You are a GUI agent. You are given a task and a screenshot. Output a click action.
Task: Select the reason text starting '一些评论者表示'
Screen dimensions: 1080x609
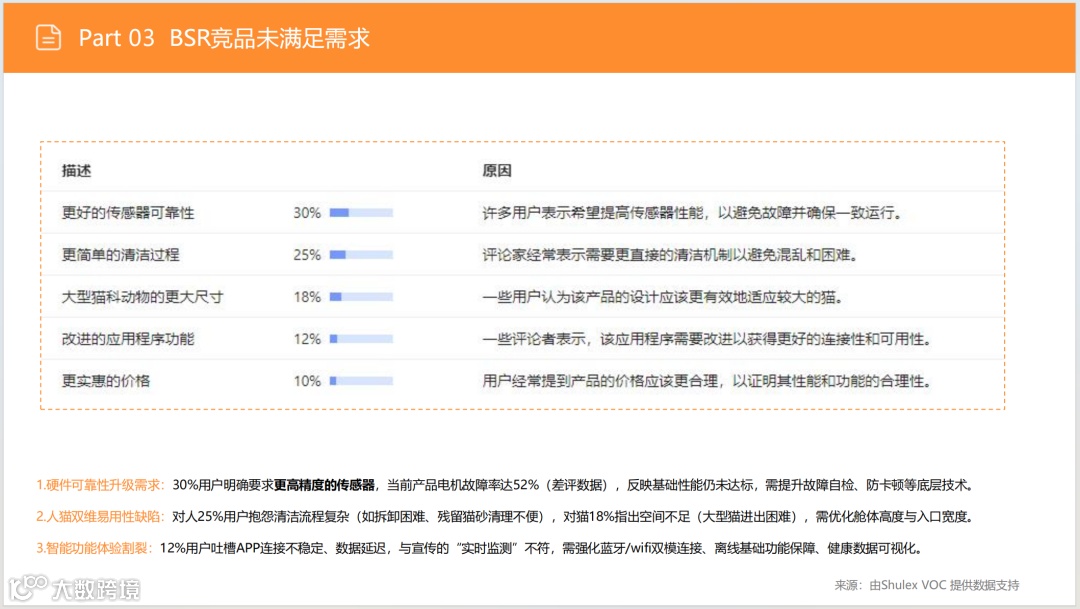tap(707, 339)
